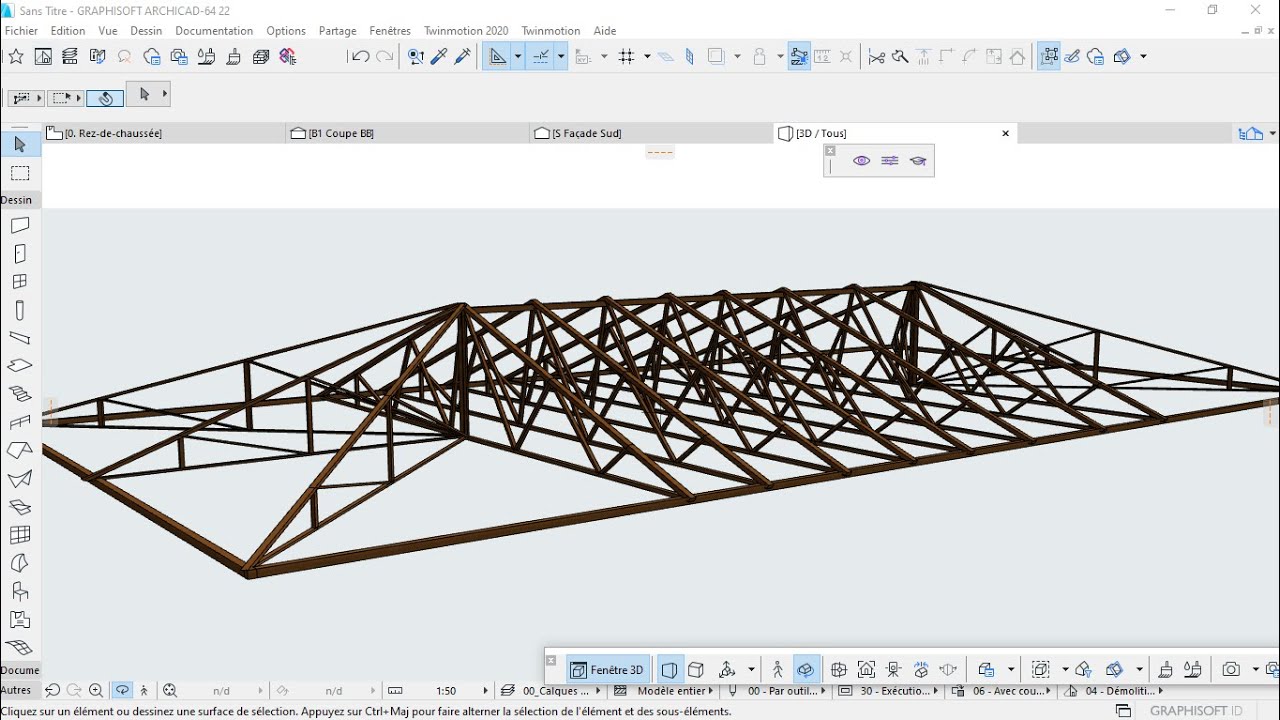Select the Arrow tool in the toolbox
The height and width of the screenshot is (720, 1280).
(20, 145)
